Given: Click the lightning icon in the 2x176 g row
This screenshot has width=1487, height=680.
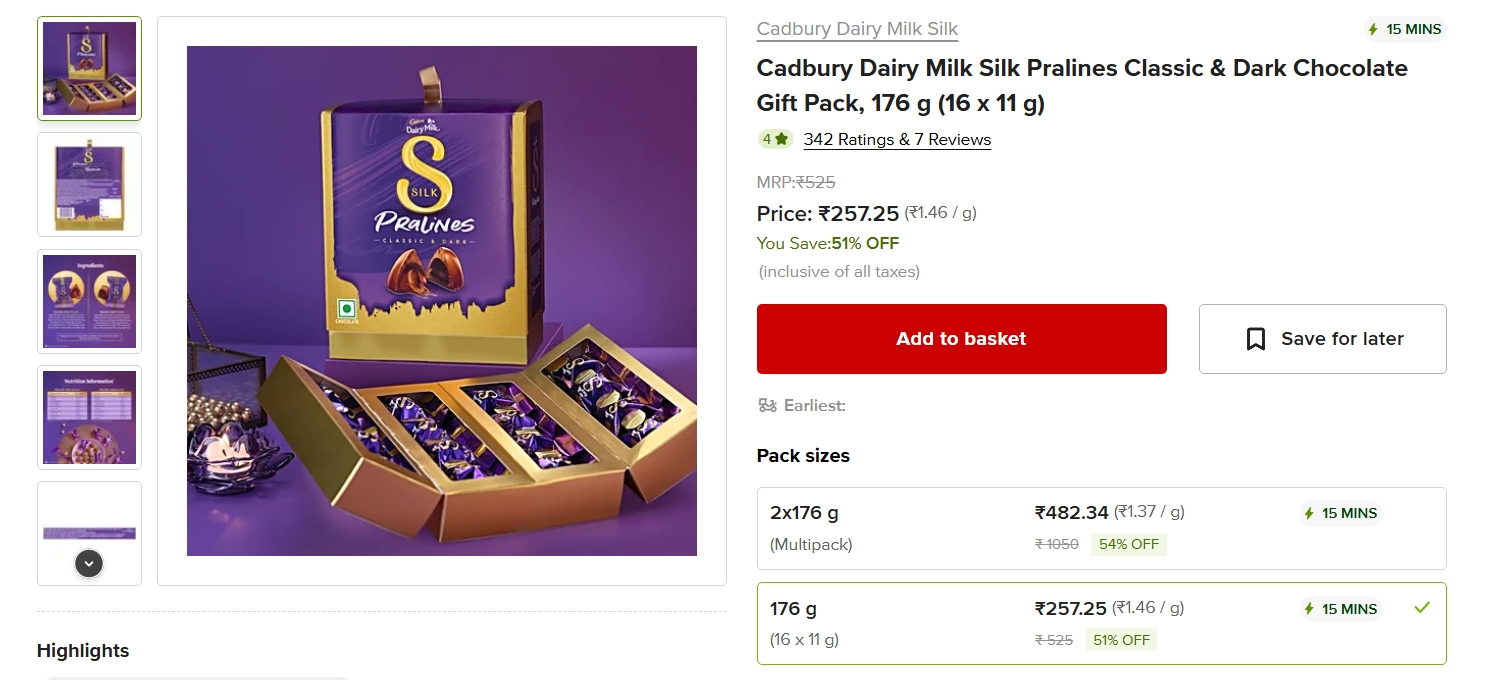Looking at the screenshot, I should click(1308, 513).
